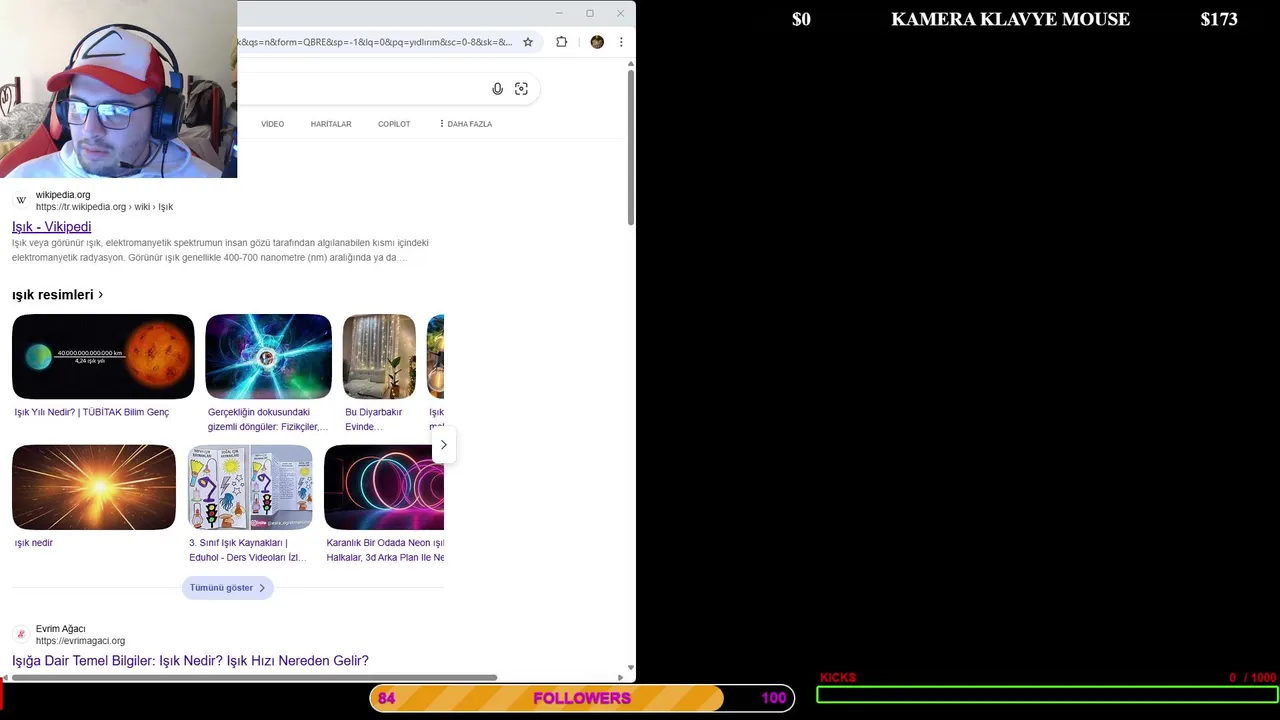The width and height of the screenshot is (1280, 720).
Task: Click the https://tr.wikipedia.org › wiki › Işık URL text
Action: [104, 207]
